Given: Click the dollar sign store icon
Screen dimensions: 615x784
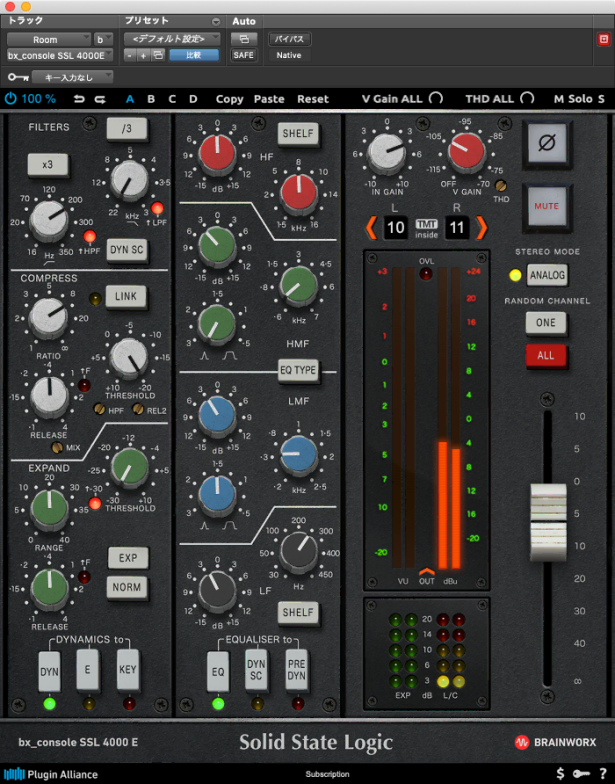Looking at the screenshot, I should (x=560, y=774).
